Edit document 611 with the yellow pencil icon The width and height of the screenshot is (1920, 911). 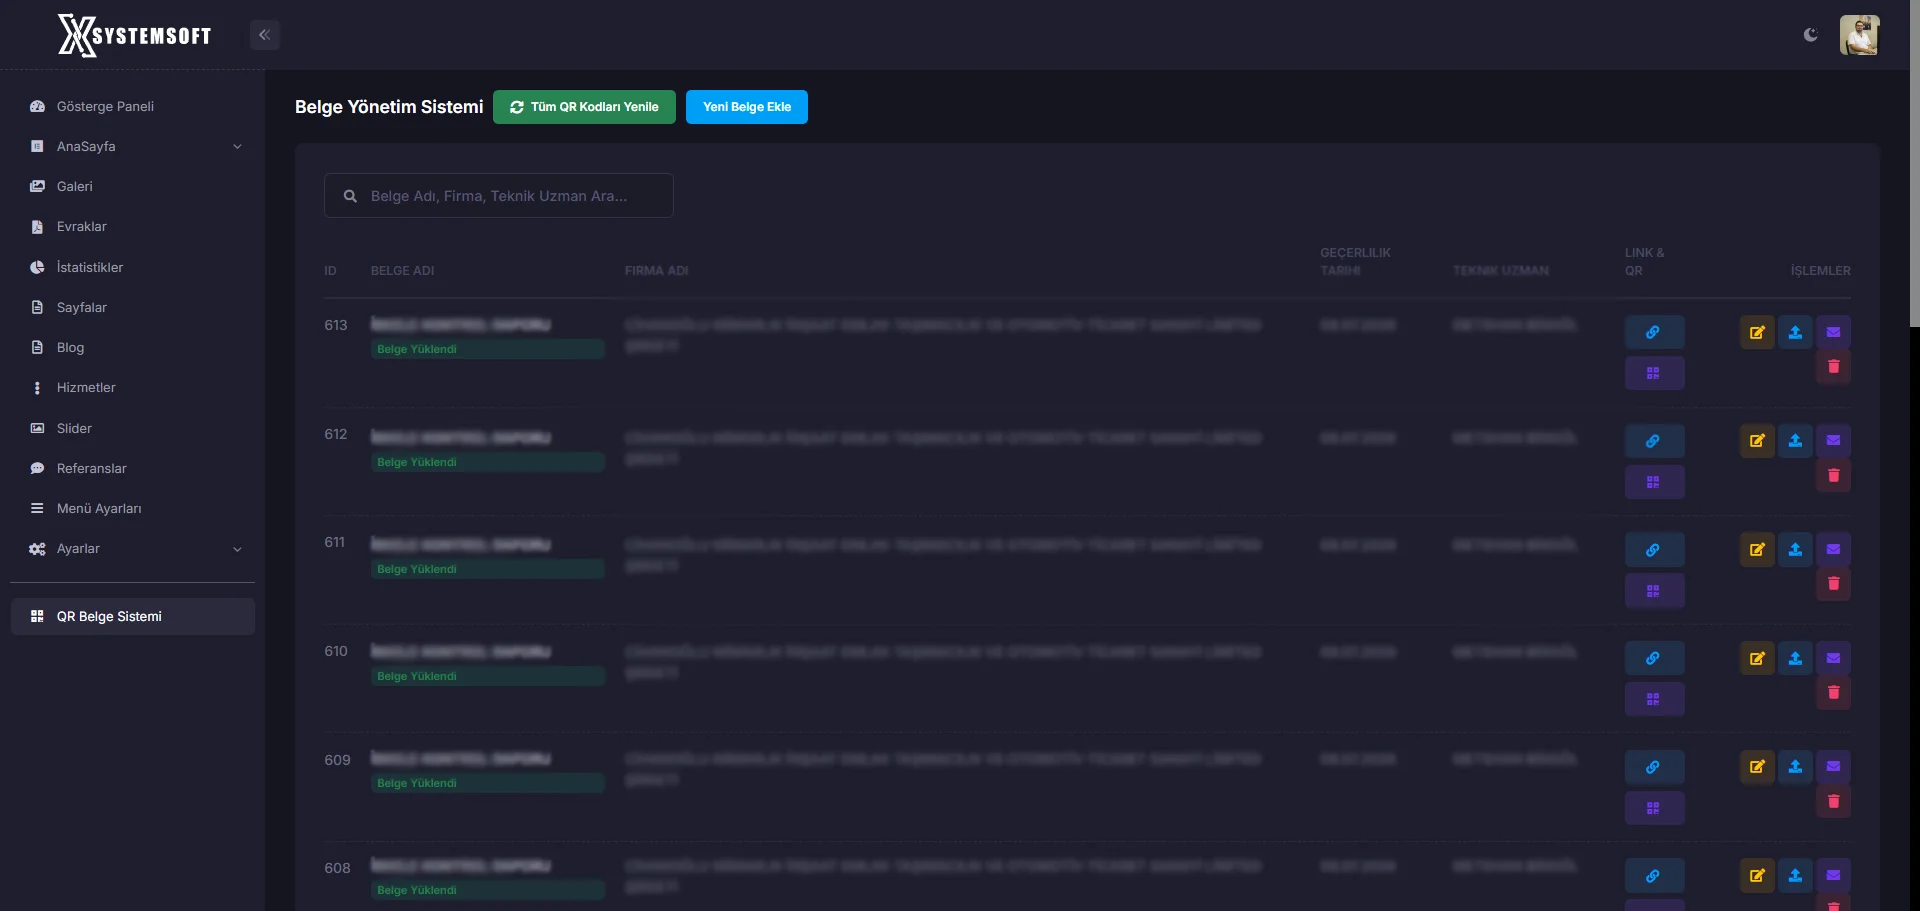click(1757, 549)
